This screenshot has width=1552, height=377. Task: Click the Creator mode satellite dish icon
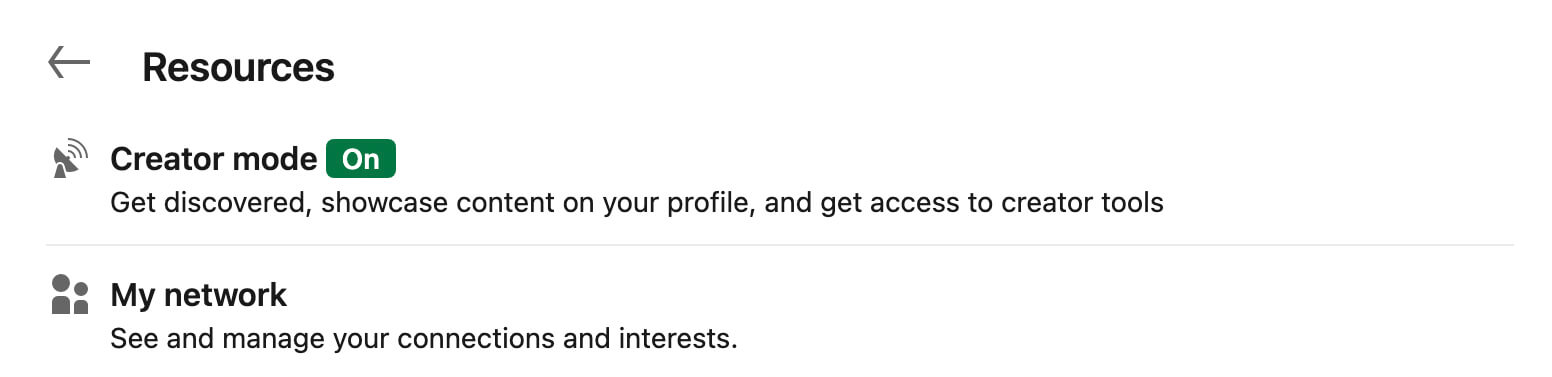[70, 160]
